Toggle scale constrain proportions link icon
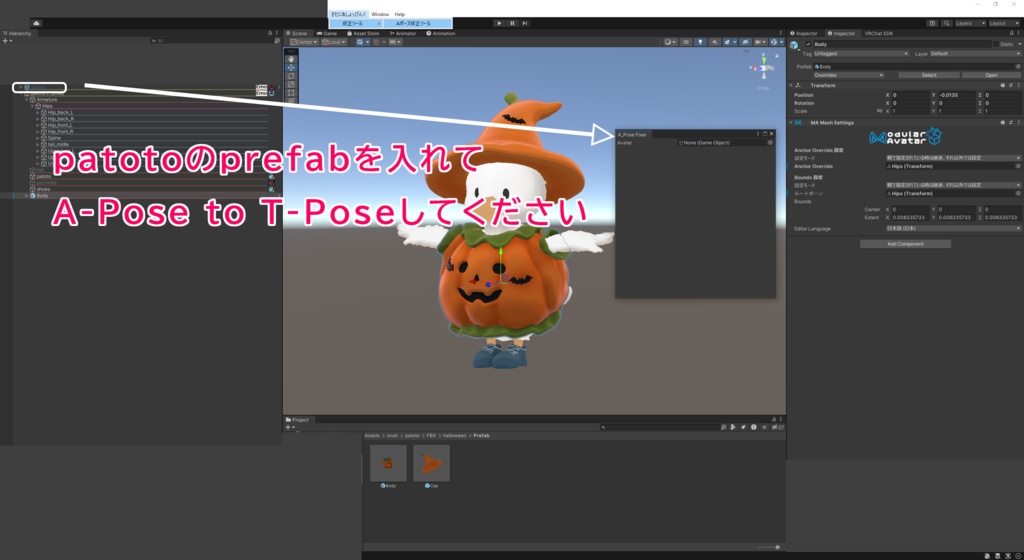The height and width of the screenshot is (560, 1024). 879,111
